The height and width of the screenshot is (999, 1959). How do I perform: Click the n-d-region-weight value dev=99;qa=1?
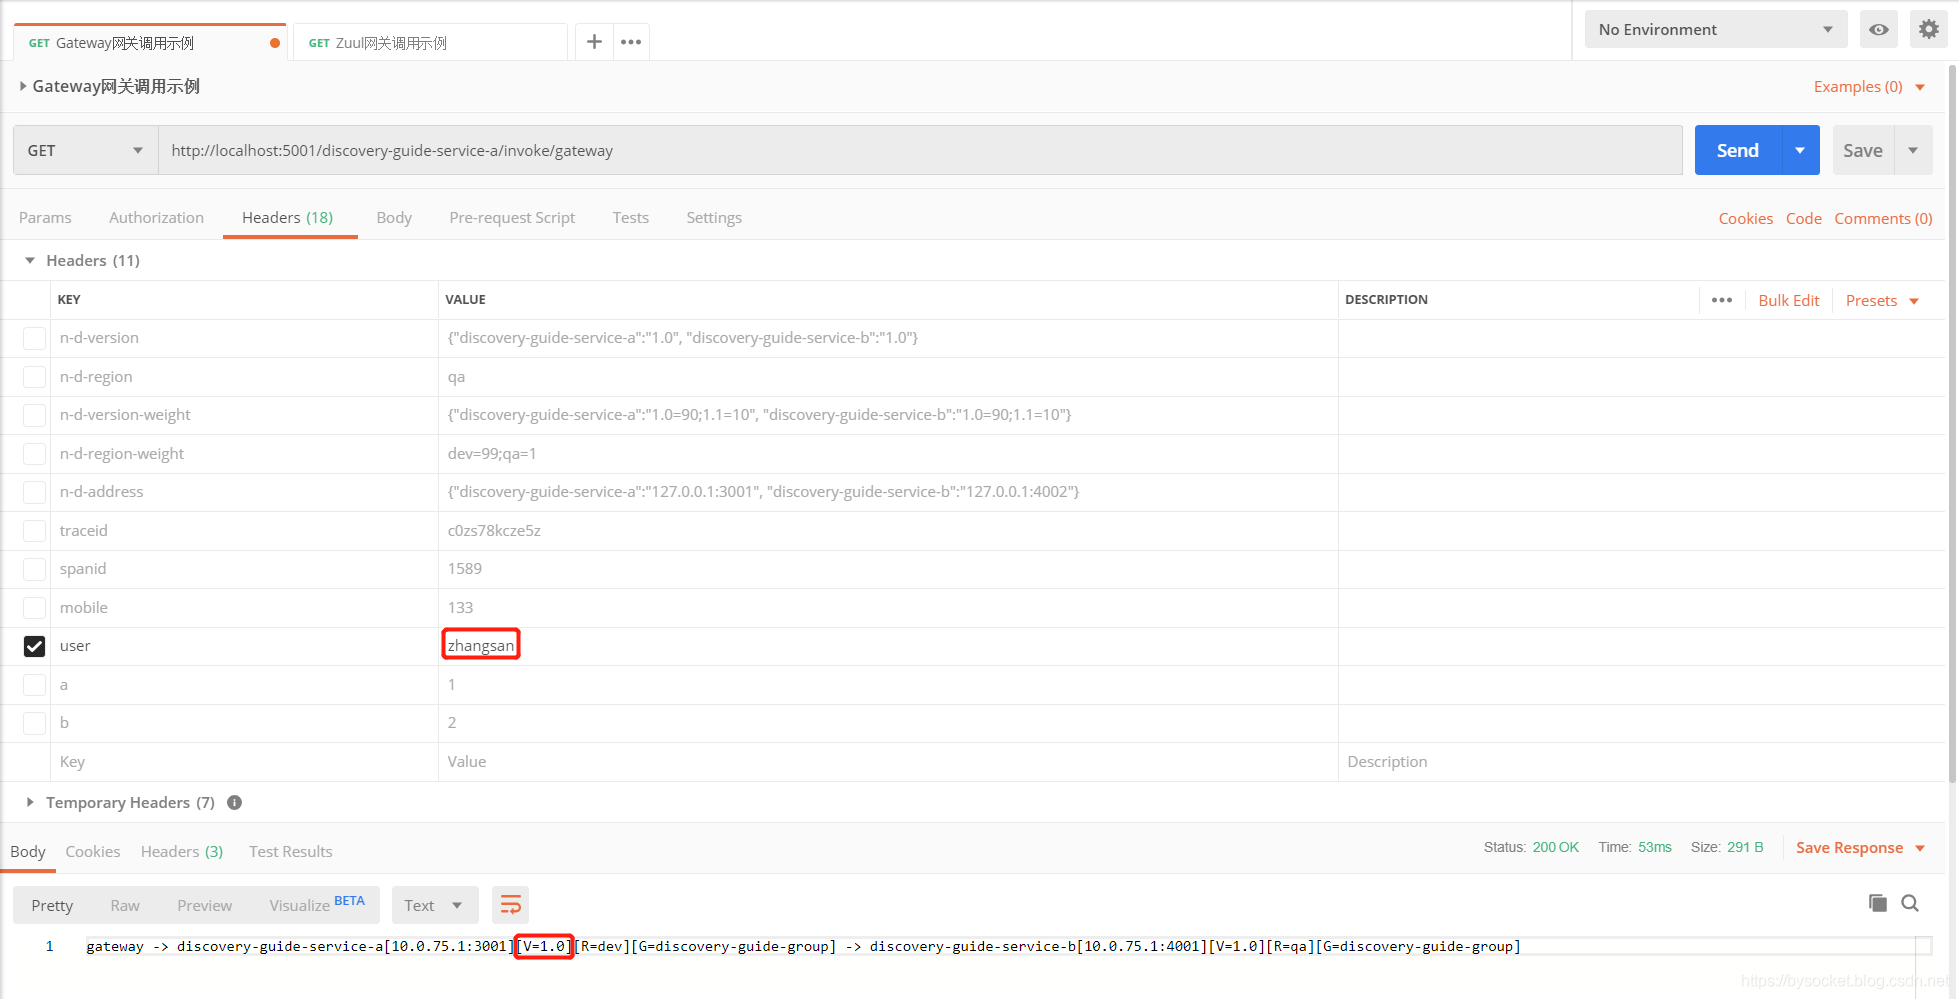pyautogui.click(x=492, y=454)
